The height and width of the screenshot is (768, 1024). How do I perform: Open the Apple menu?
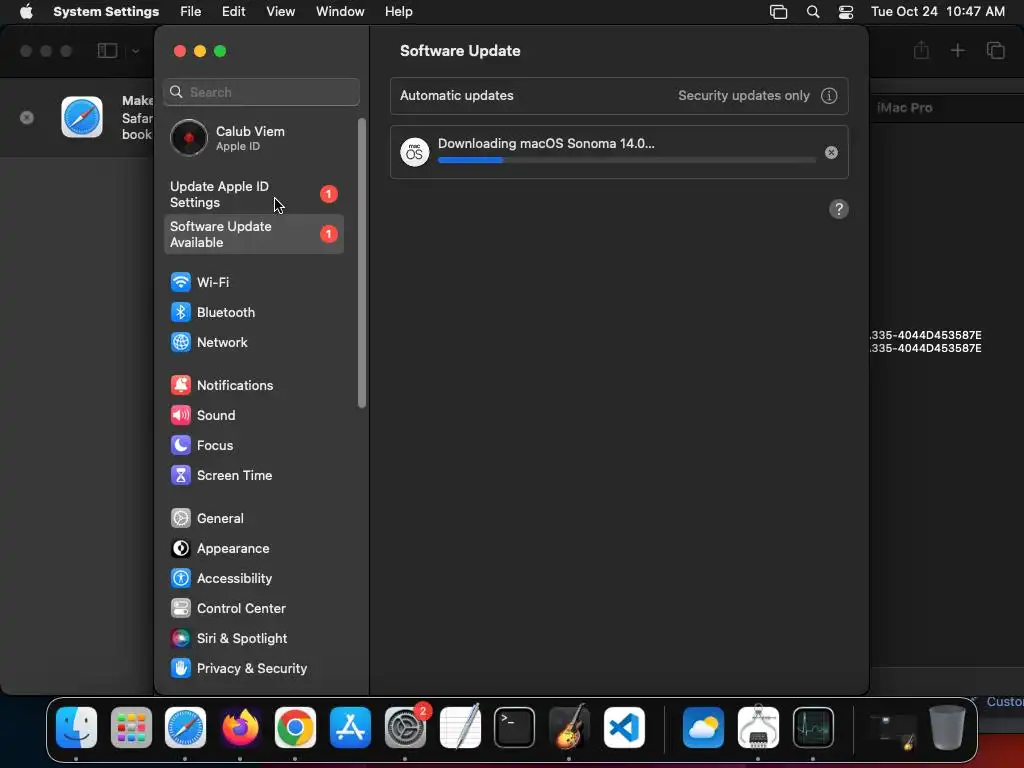tap(26, 12)
